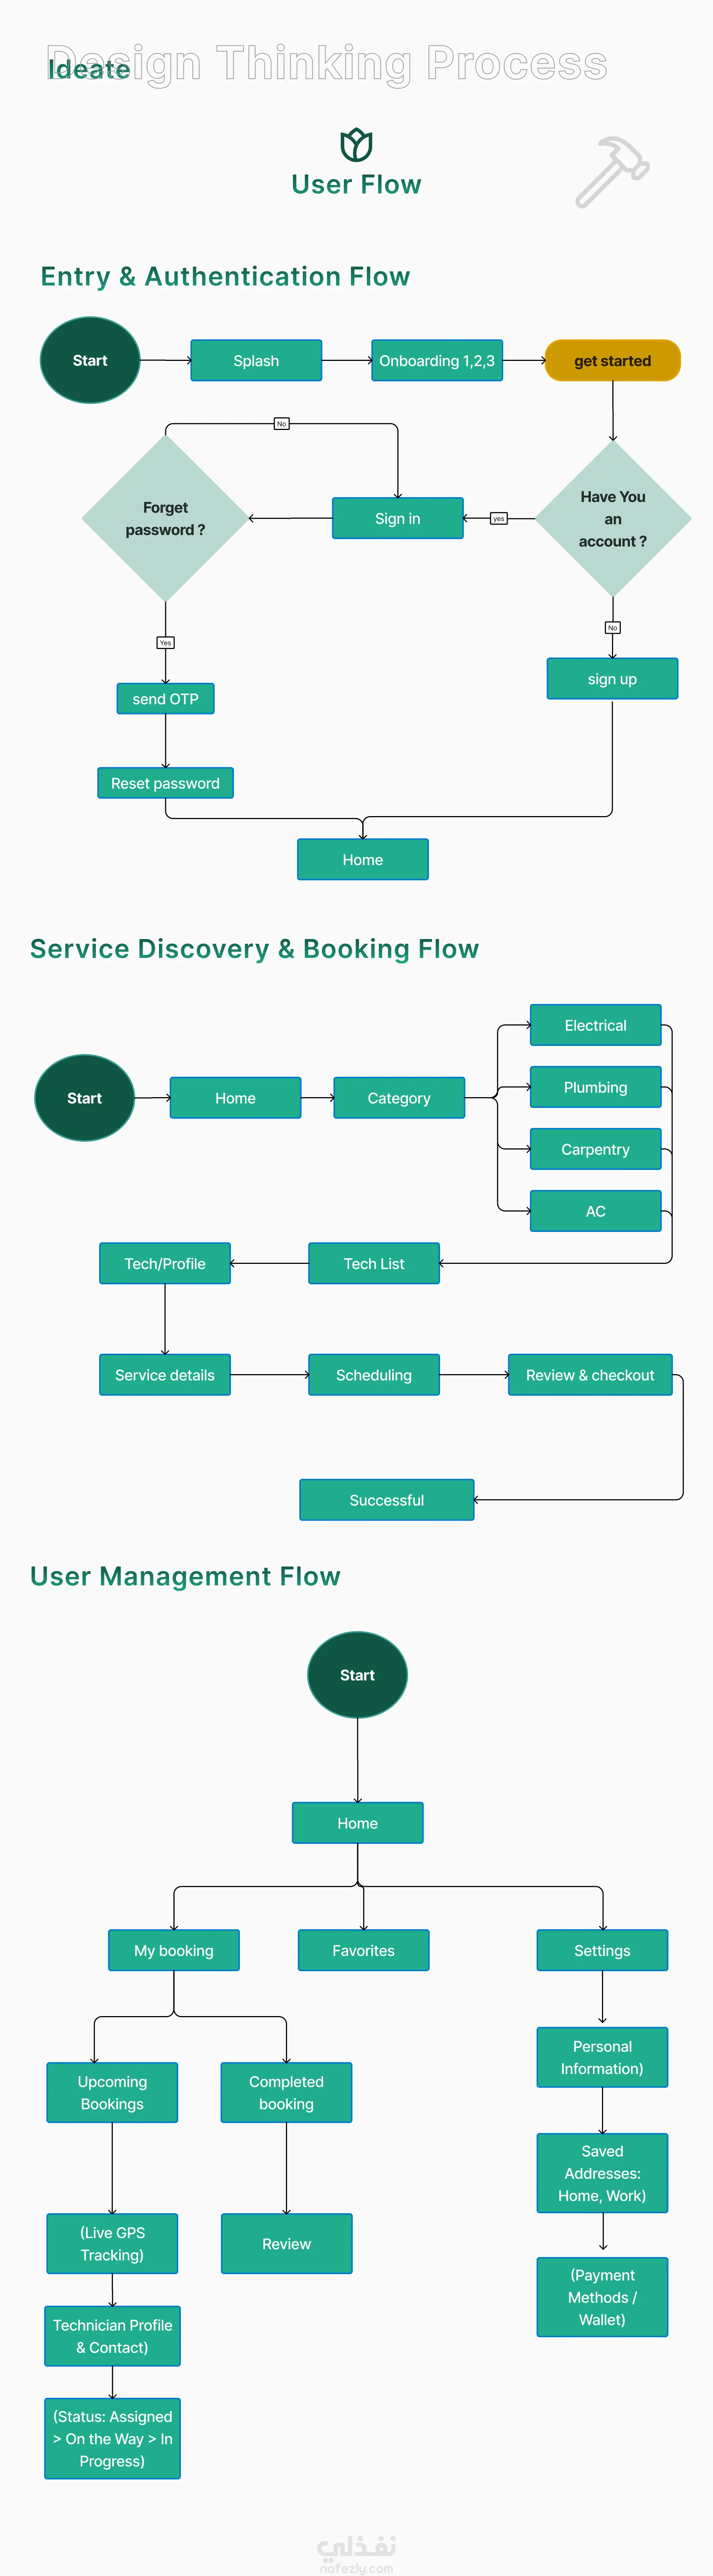Click the yellow get started node
Screen dimensions: 713x2576
point(613,361)
